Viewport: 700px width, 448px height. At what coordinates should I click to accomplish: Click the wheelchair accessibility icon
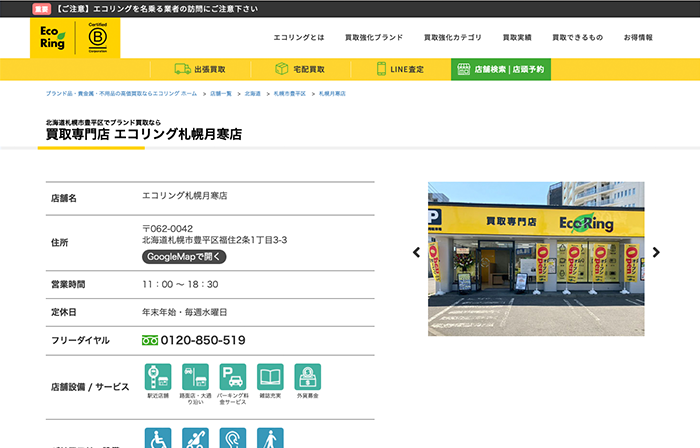[158, 438]
